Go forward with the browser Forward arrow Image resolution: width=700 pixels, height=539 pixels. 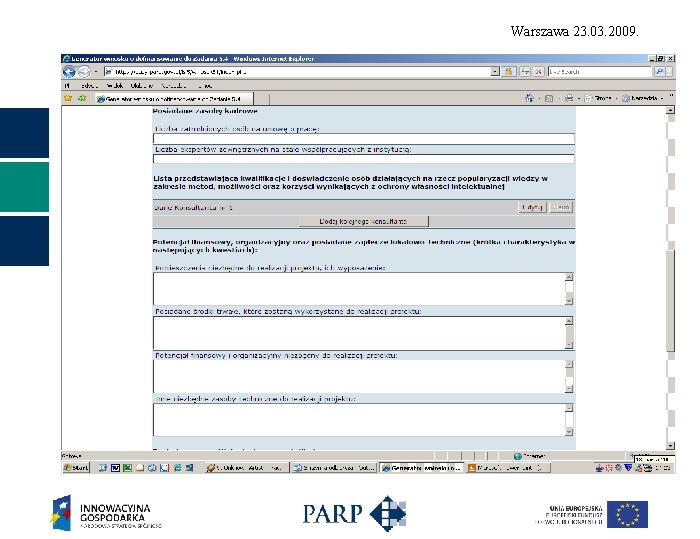click(x=83, y=71)
